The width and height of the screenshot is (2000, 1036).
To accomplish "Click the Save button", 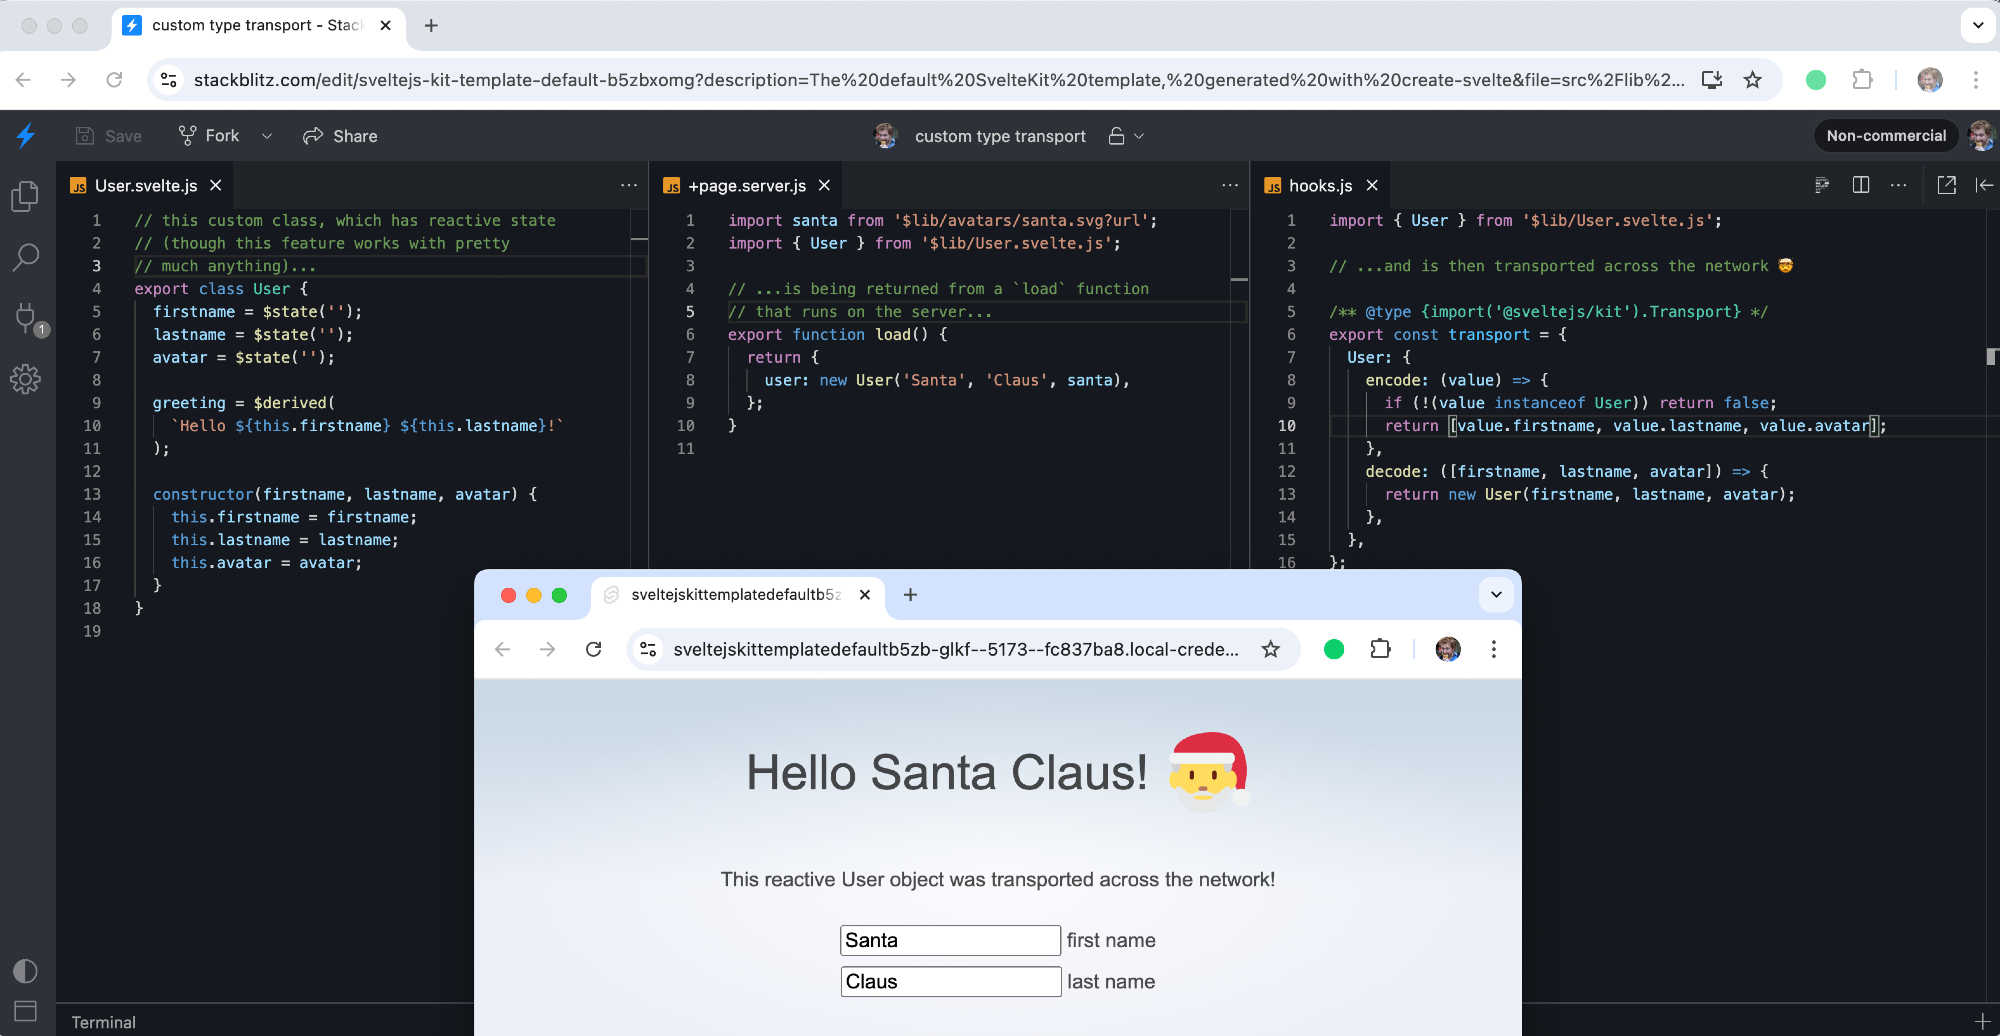I will [x=109, y=136].
